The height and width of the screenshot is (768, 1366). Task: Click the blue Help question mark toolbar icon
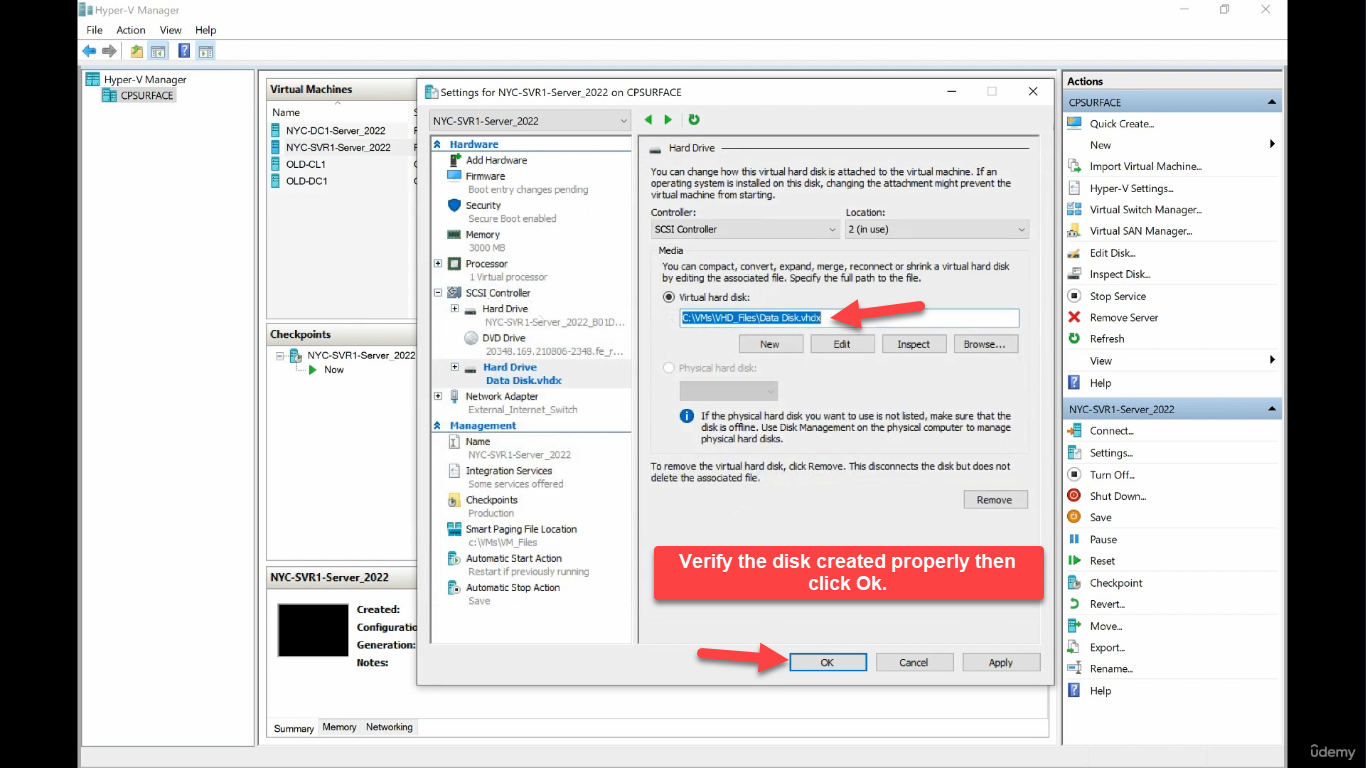click(x=184, y=51)
